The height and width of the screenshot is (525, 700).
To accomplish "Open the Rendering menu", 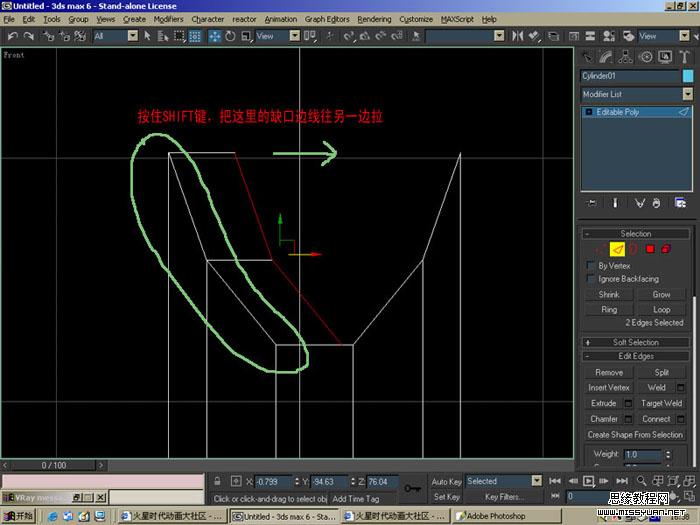I will click(374, 19).
